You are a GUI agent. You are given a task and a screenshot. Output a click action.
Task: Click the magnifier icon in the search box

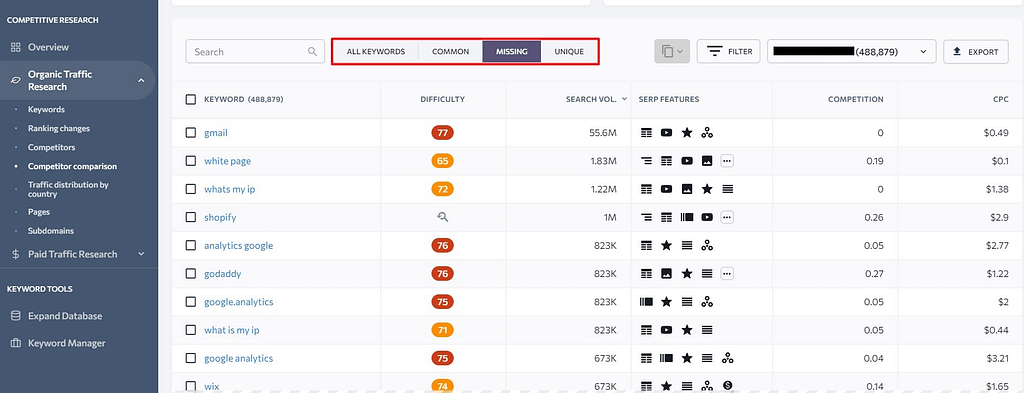coord(313,52)
